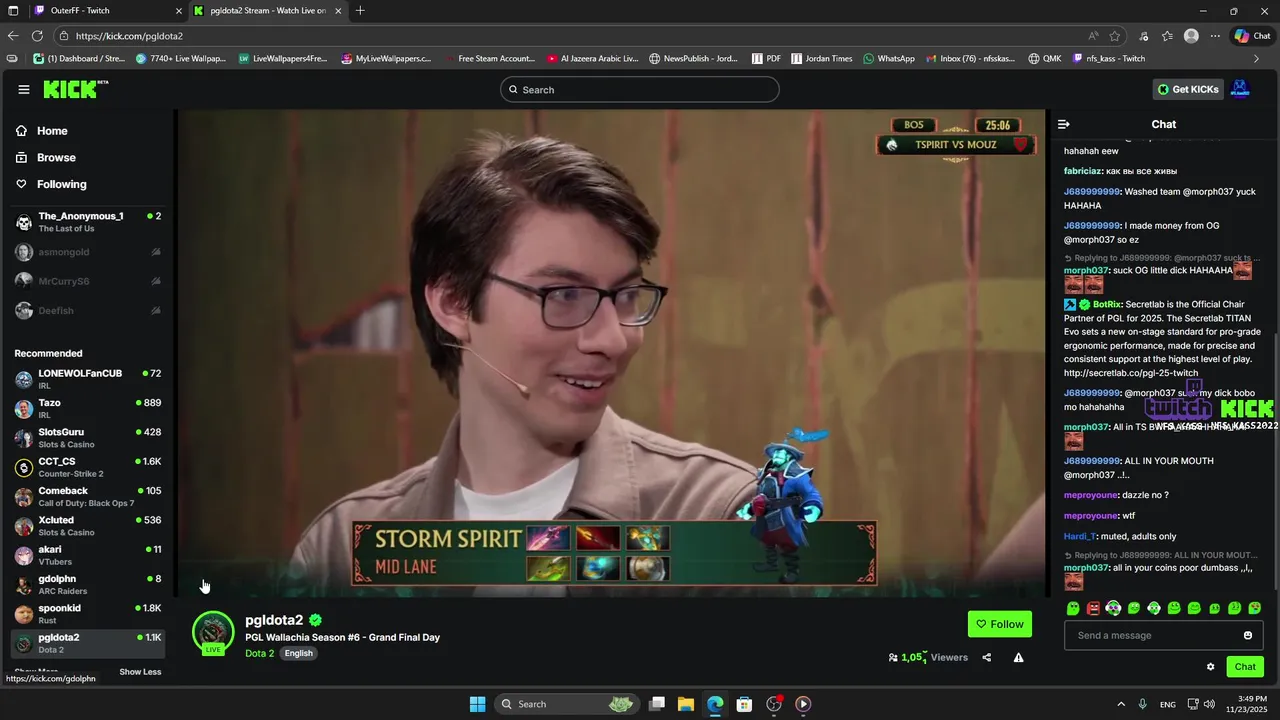Click the English language tag
Image resolution: width=1280 pixels, height=720 pixels.
point(298,653)
